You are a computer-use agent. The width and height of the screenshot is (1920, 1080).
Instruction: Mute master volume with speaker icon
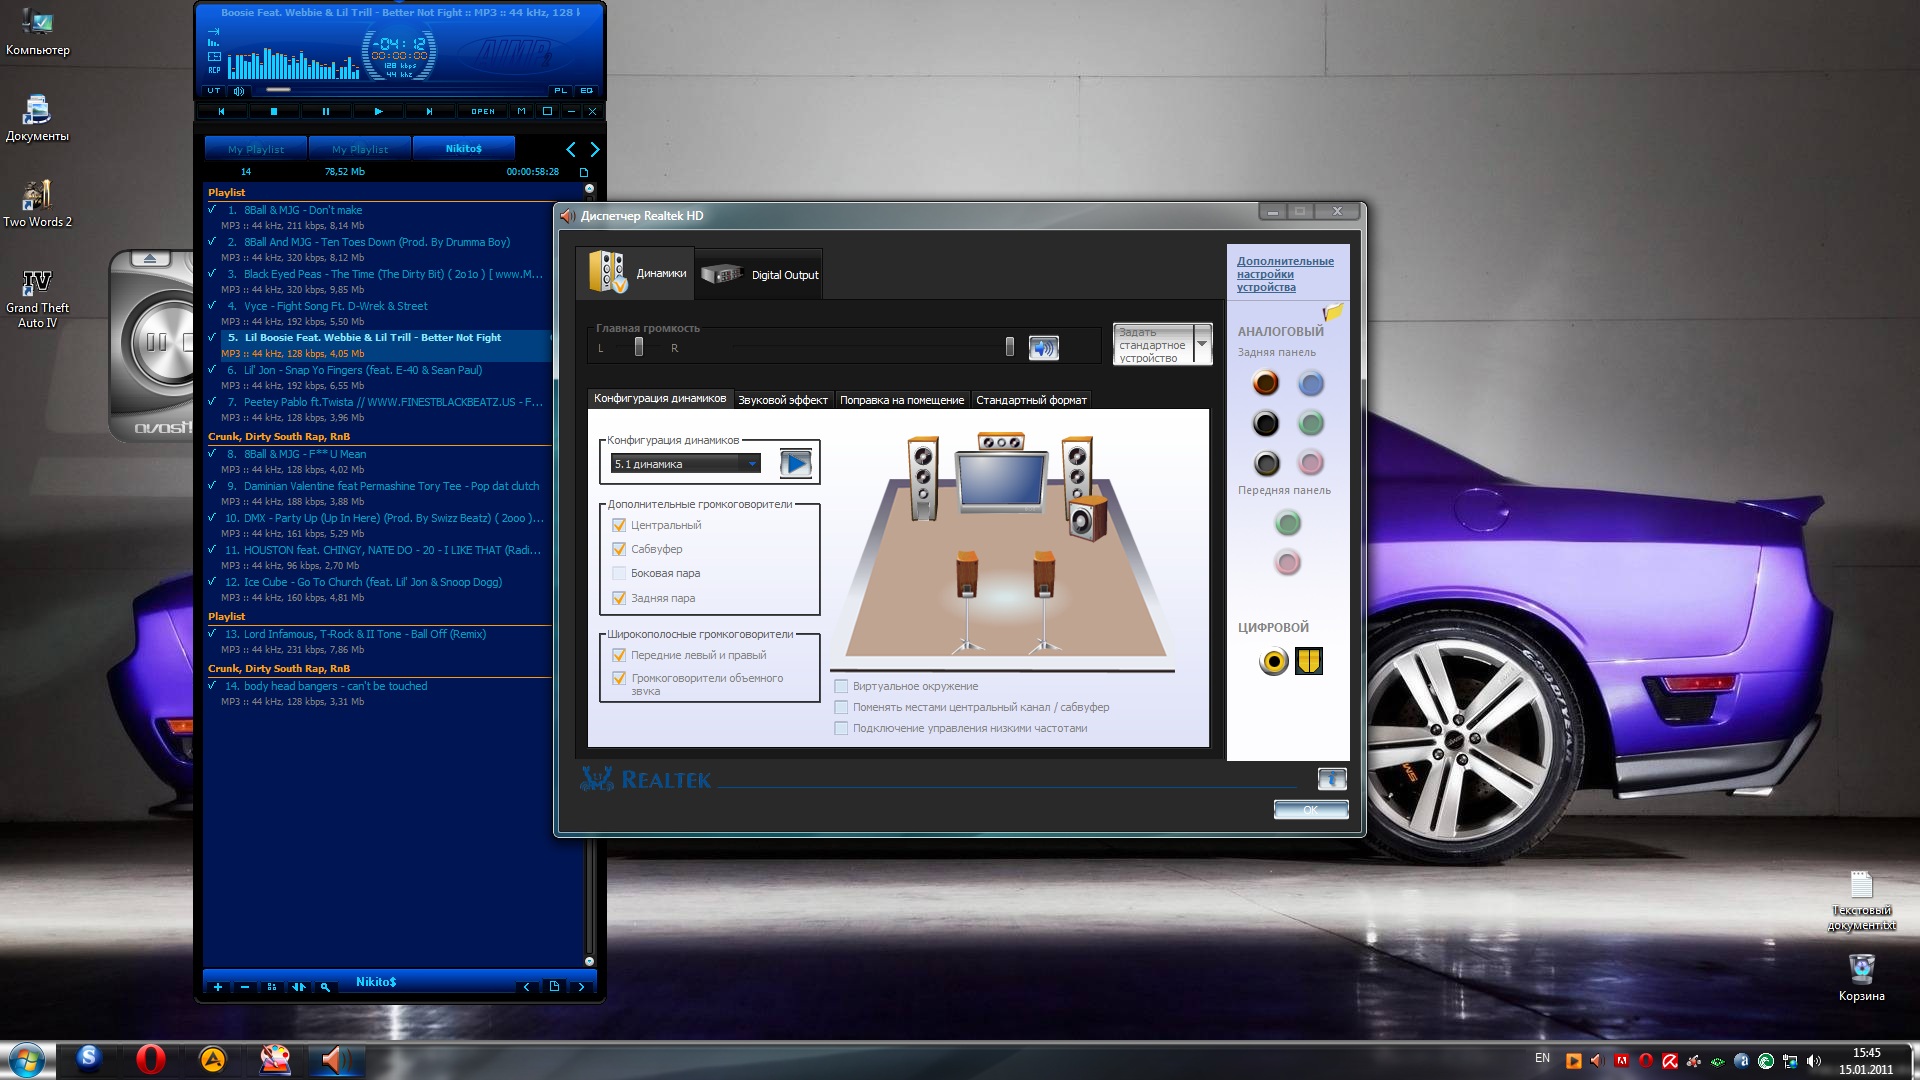point(1043,347)
